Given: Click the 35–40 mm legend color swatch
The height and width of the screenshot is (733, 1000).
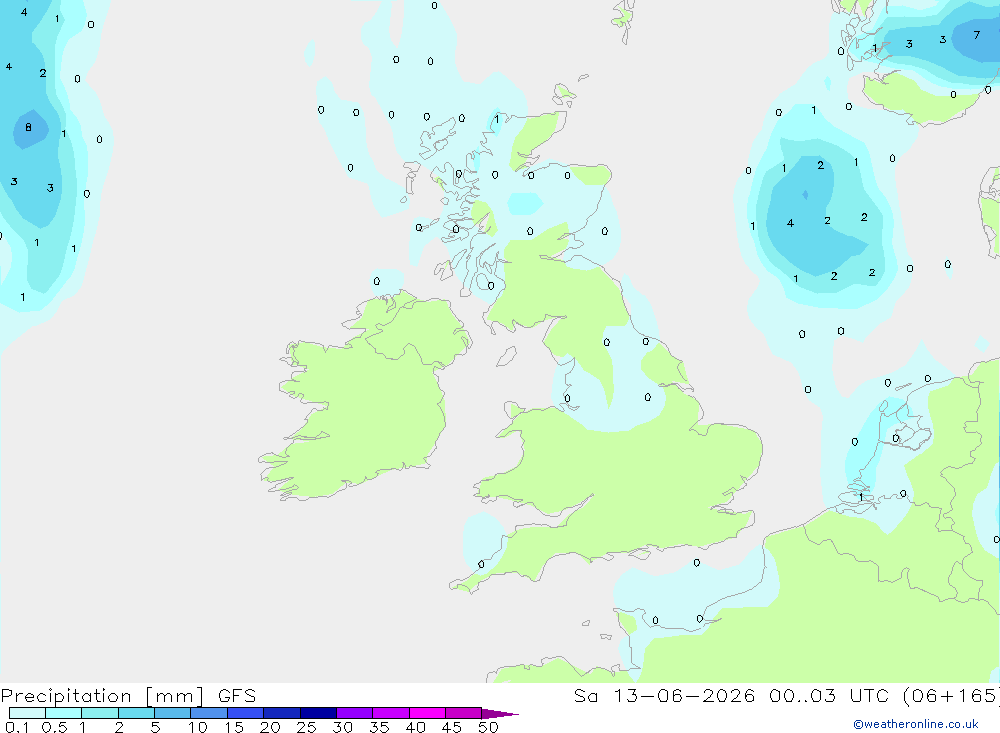Looking at the screenshot, I should click(x=391, y=713).
